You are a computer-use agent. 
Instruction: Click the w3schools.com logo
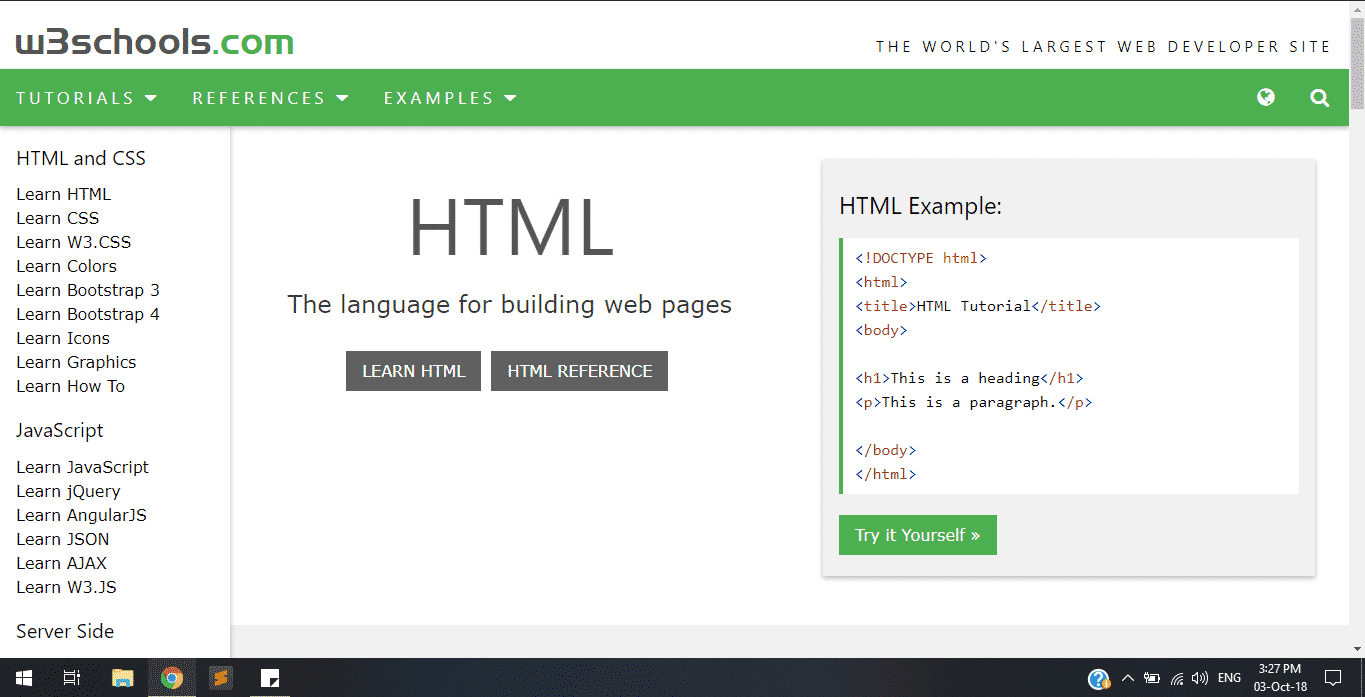coord(153,41)
